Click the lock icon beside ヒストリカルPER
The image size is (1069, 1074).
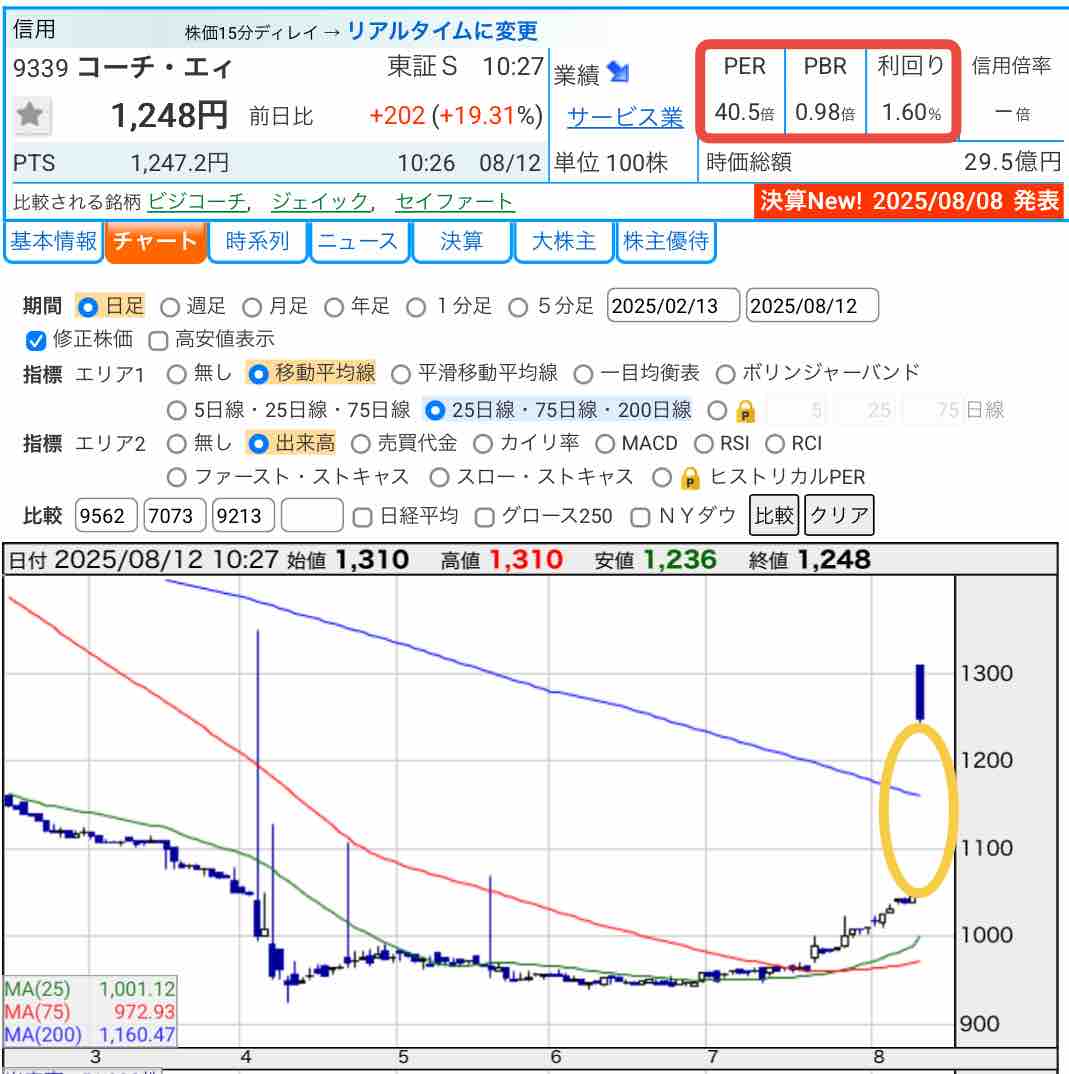[690, 477]
